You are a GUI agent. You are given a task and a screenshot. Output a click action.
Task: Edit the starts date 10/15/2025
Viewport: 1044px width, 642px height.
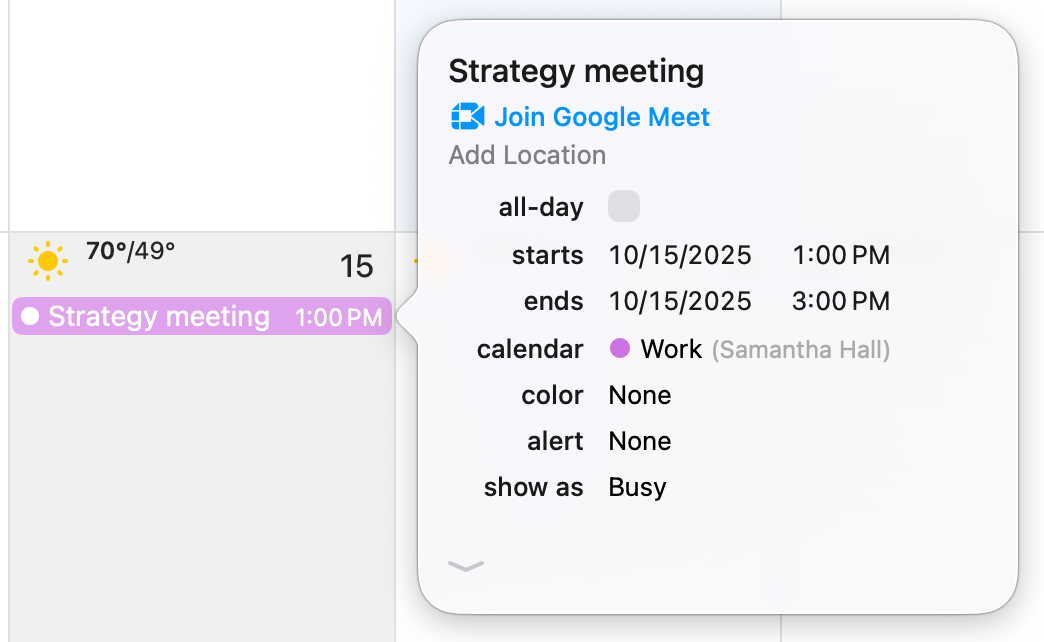click(x=680, y=255)
